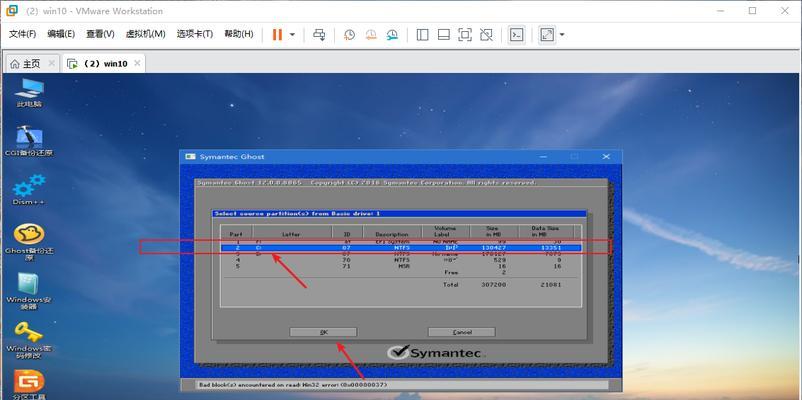Screen dimensions: 802x400
Task: Click the Letter column header
Action: (292, 234)
